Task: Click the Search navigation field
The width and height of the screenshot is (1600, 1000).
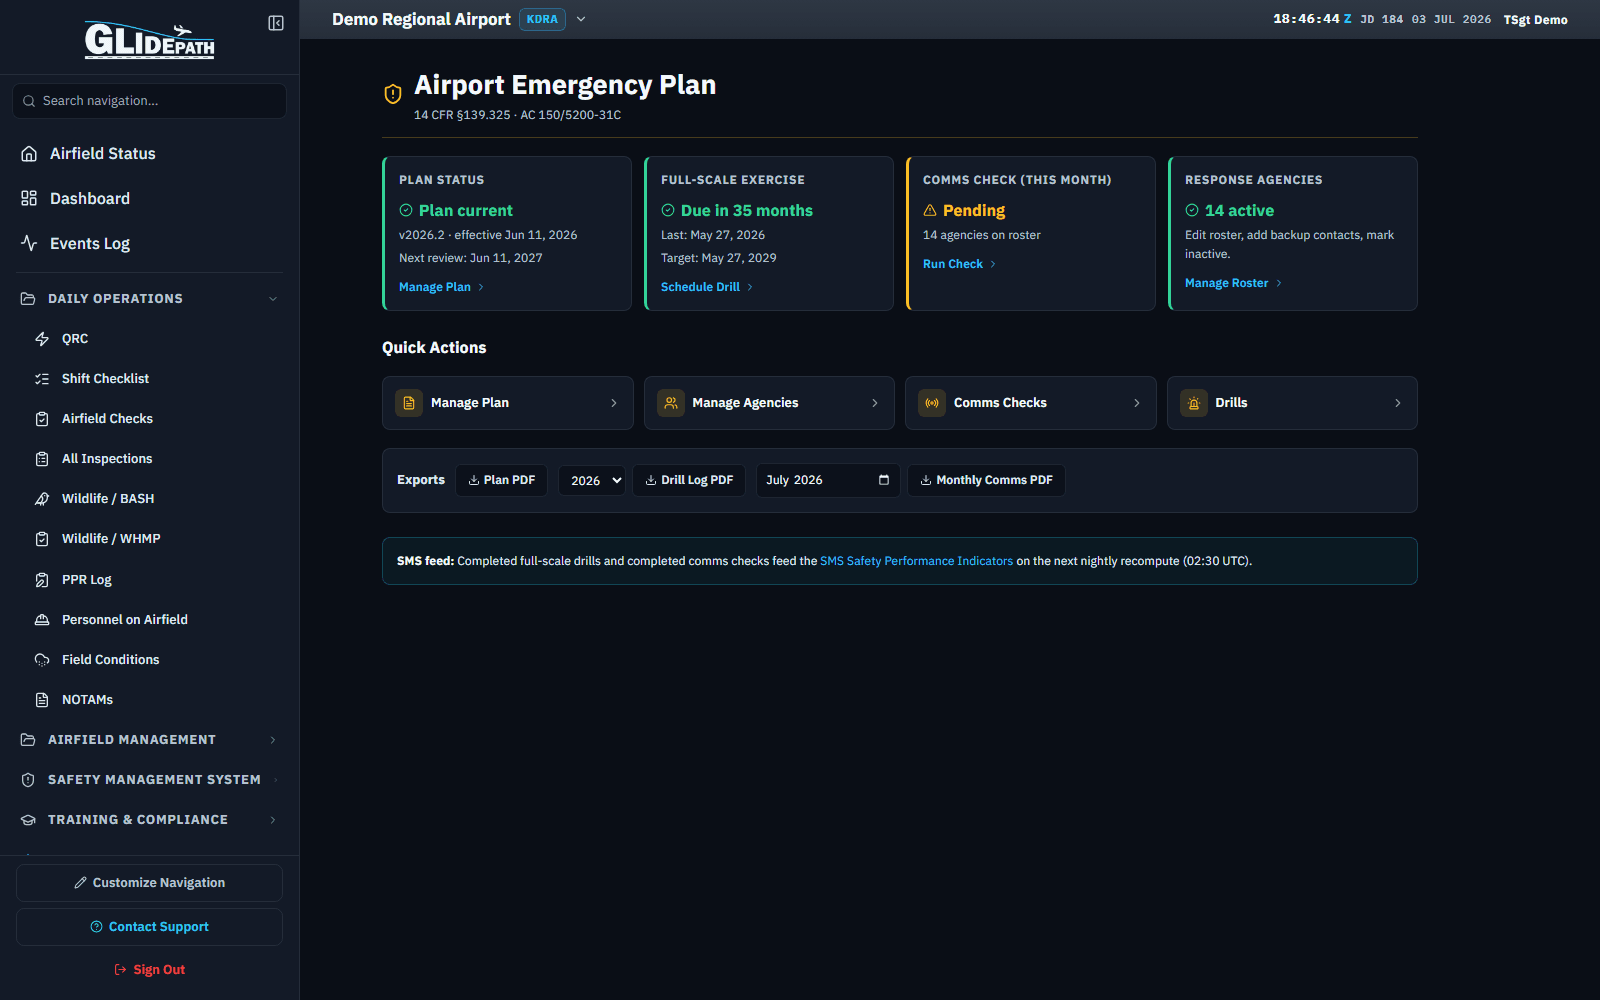Action: (150, 101)
